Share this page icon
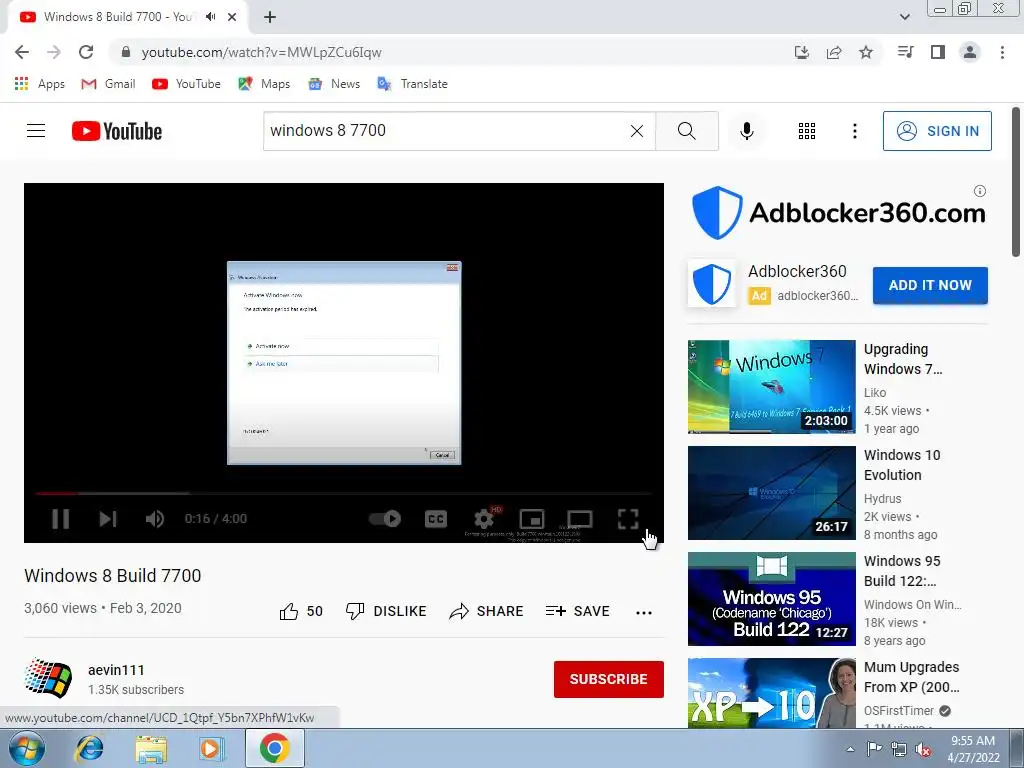Screen dimensions: 1024x768 coord(834,52)
